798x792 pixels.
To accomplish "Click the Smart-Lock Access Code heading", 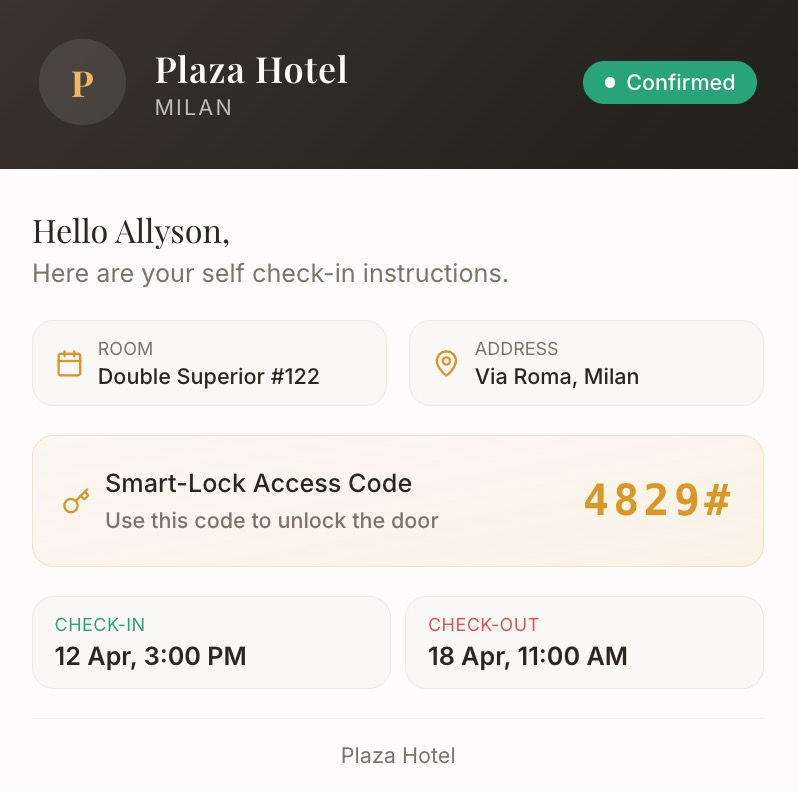I will pos(258,483).
